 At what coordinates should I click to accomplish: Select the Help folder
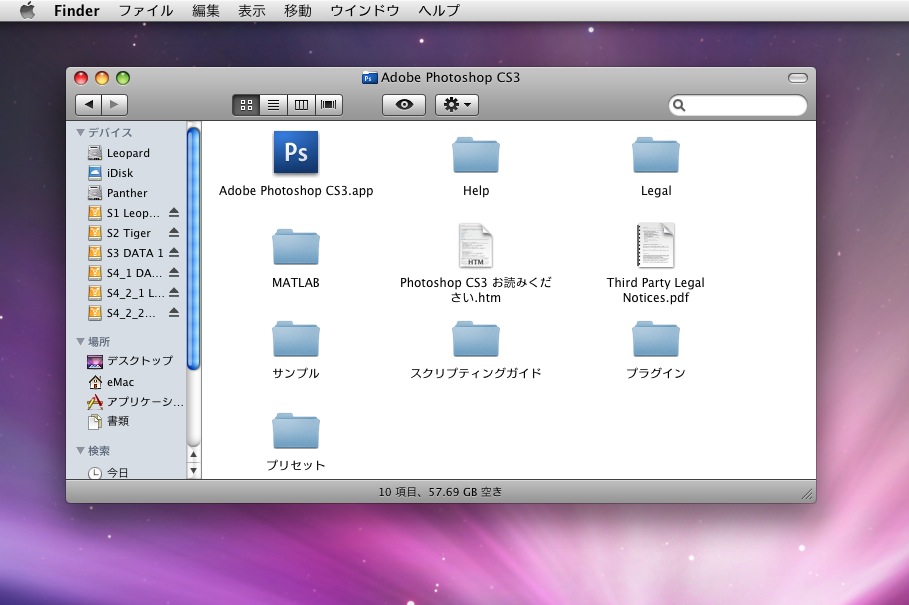475,155
